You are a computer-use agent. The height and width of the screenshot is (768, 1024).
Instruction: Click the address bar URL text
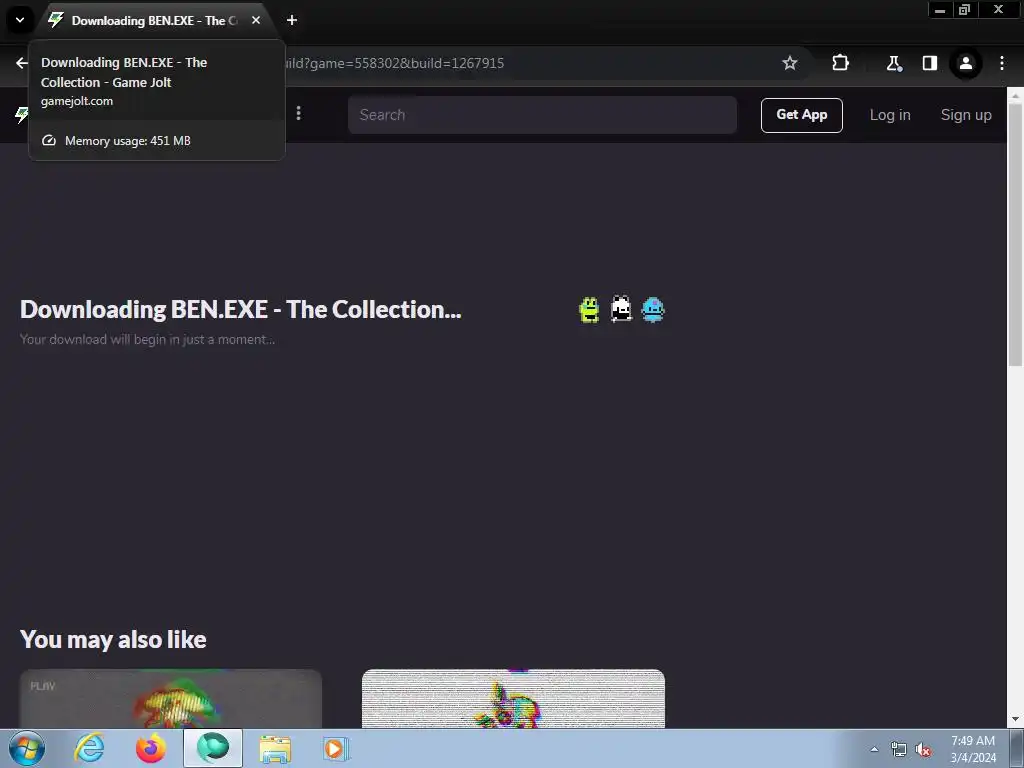(x=395, y=63)
